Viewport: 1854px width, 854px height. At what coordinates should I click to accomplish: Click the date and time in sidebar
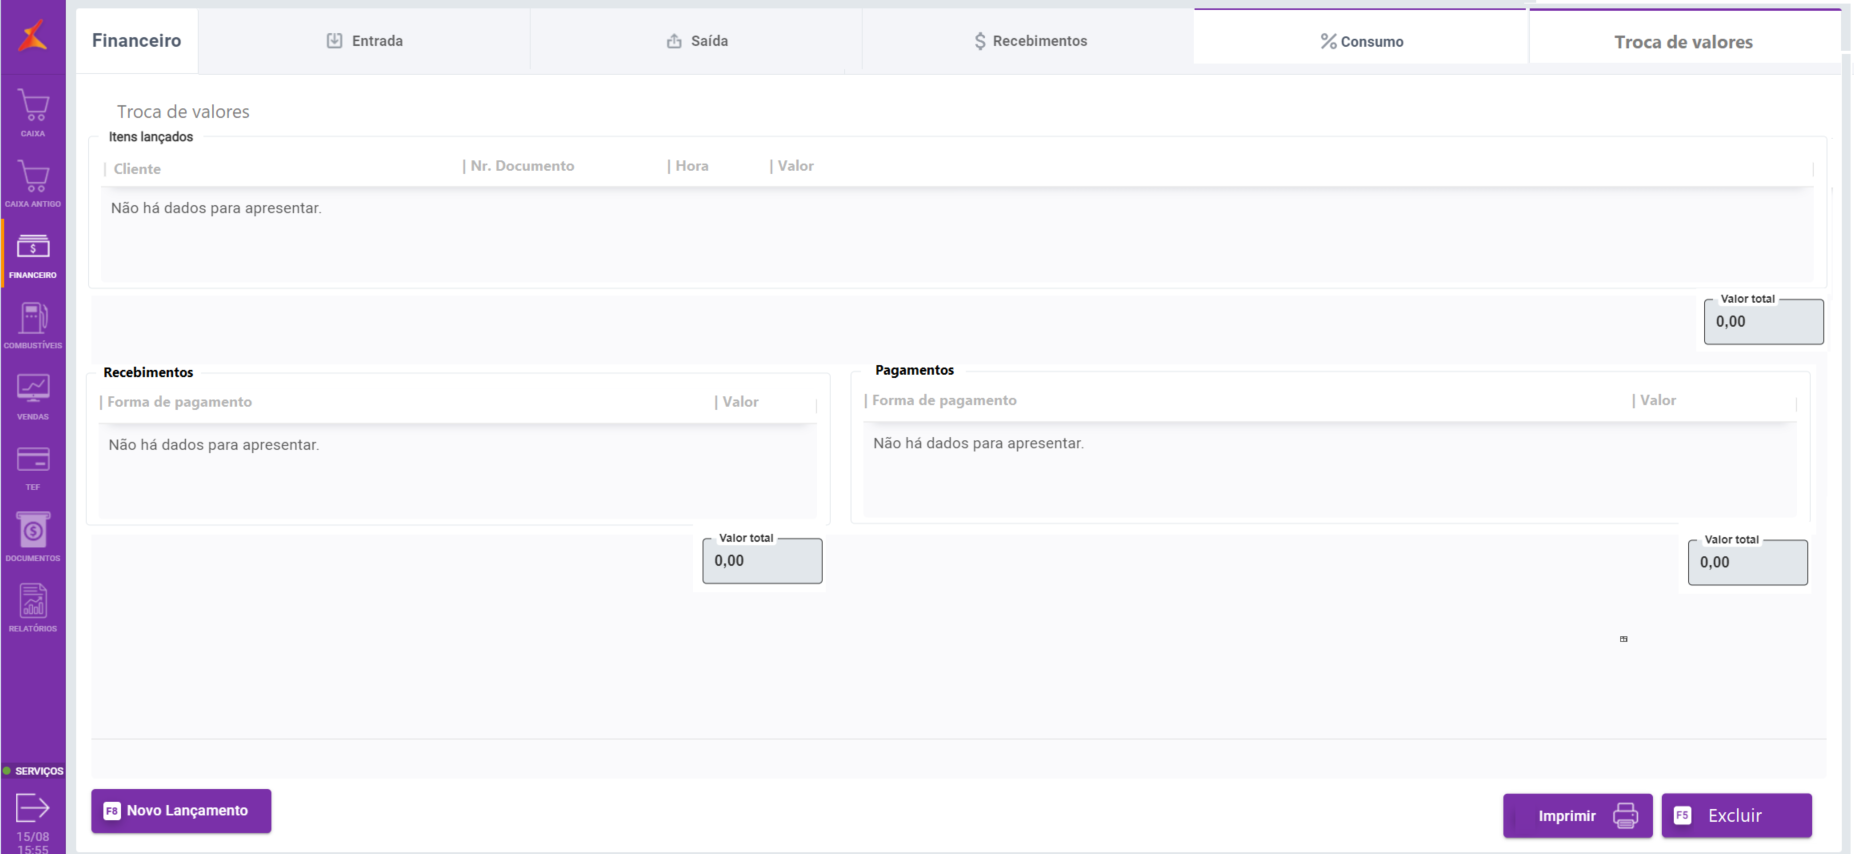33,843
